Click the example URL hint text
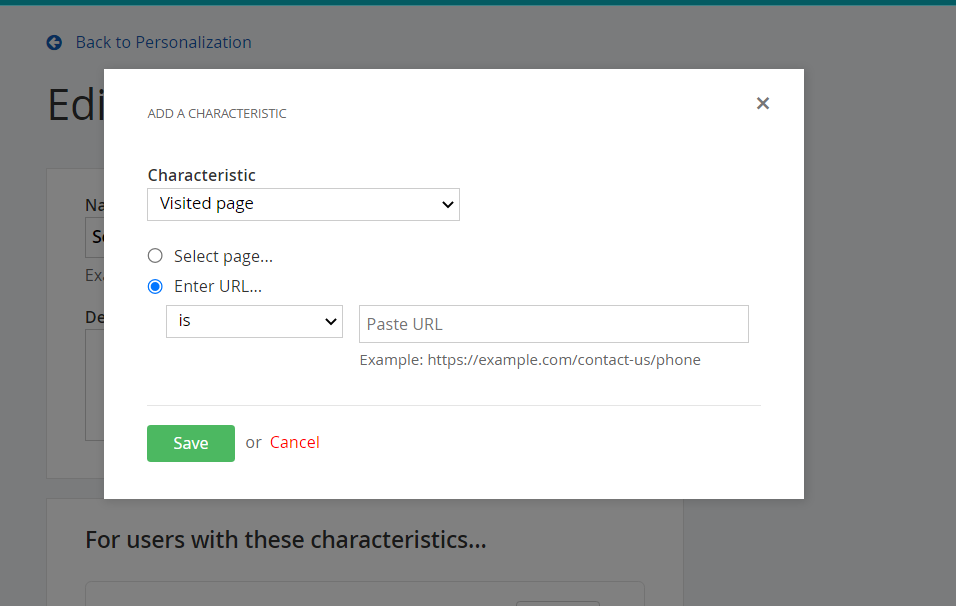This screenshot has height=606, width=956. coord(530,360)
